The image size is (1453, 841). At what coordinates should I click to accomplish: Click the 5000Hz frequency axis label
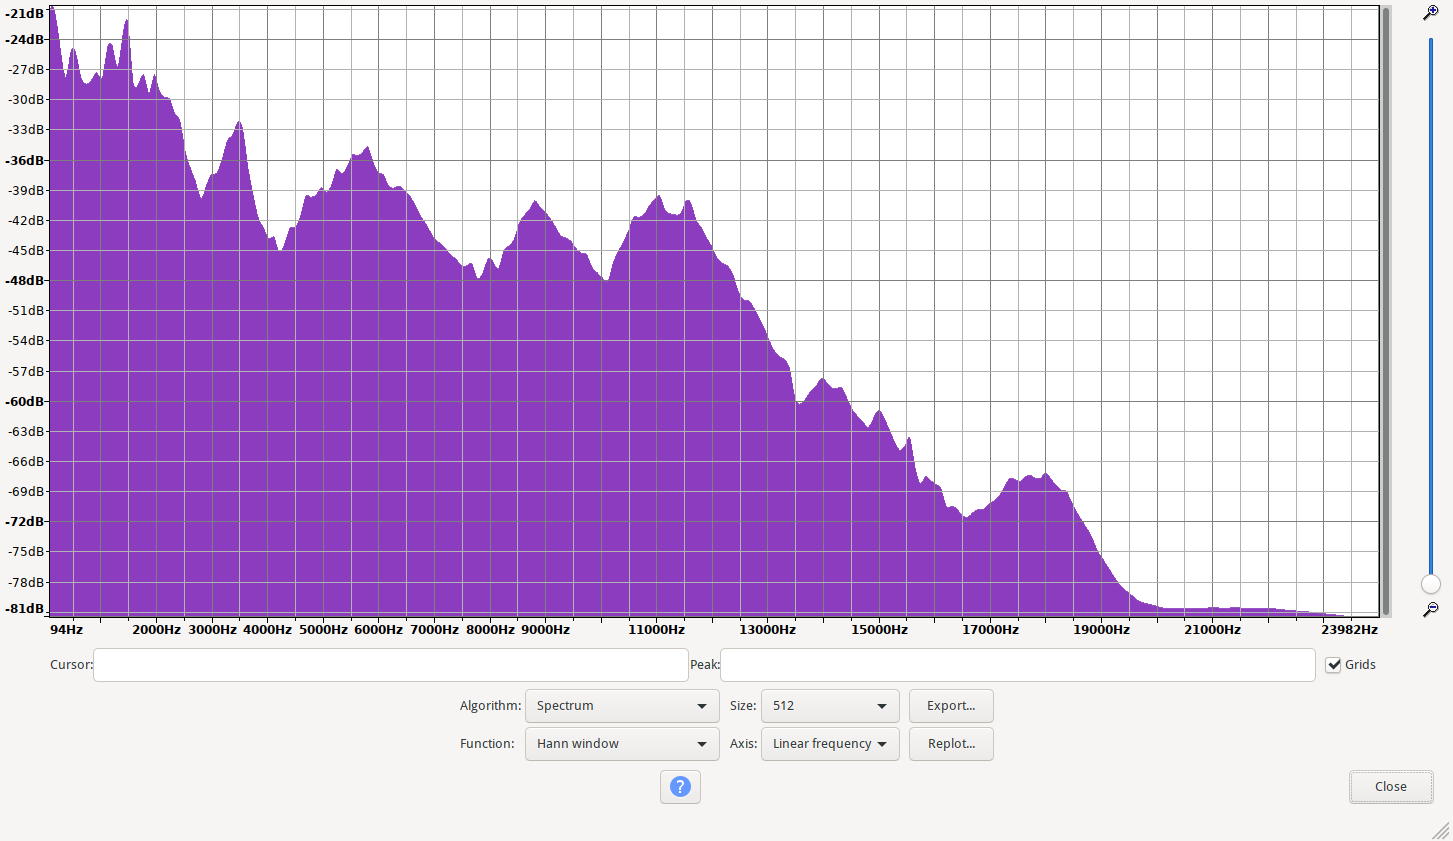coord(323,629)
